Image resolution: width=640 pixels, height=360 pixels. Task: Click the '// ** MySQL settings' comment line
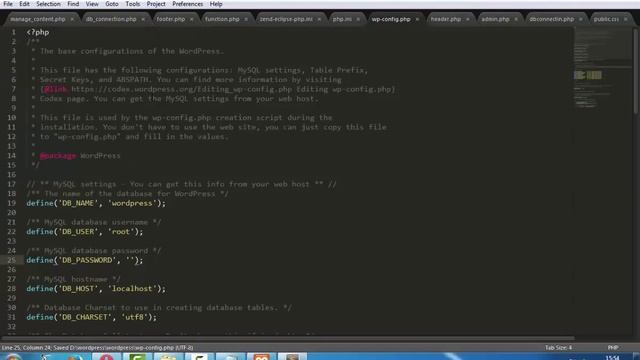tap(182, 184)
